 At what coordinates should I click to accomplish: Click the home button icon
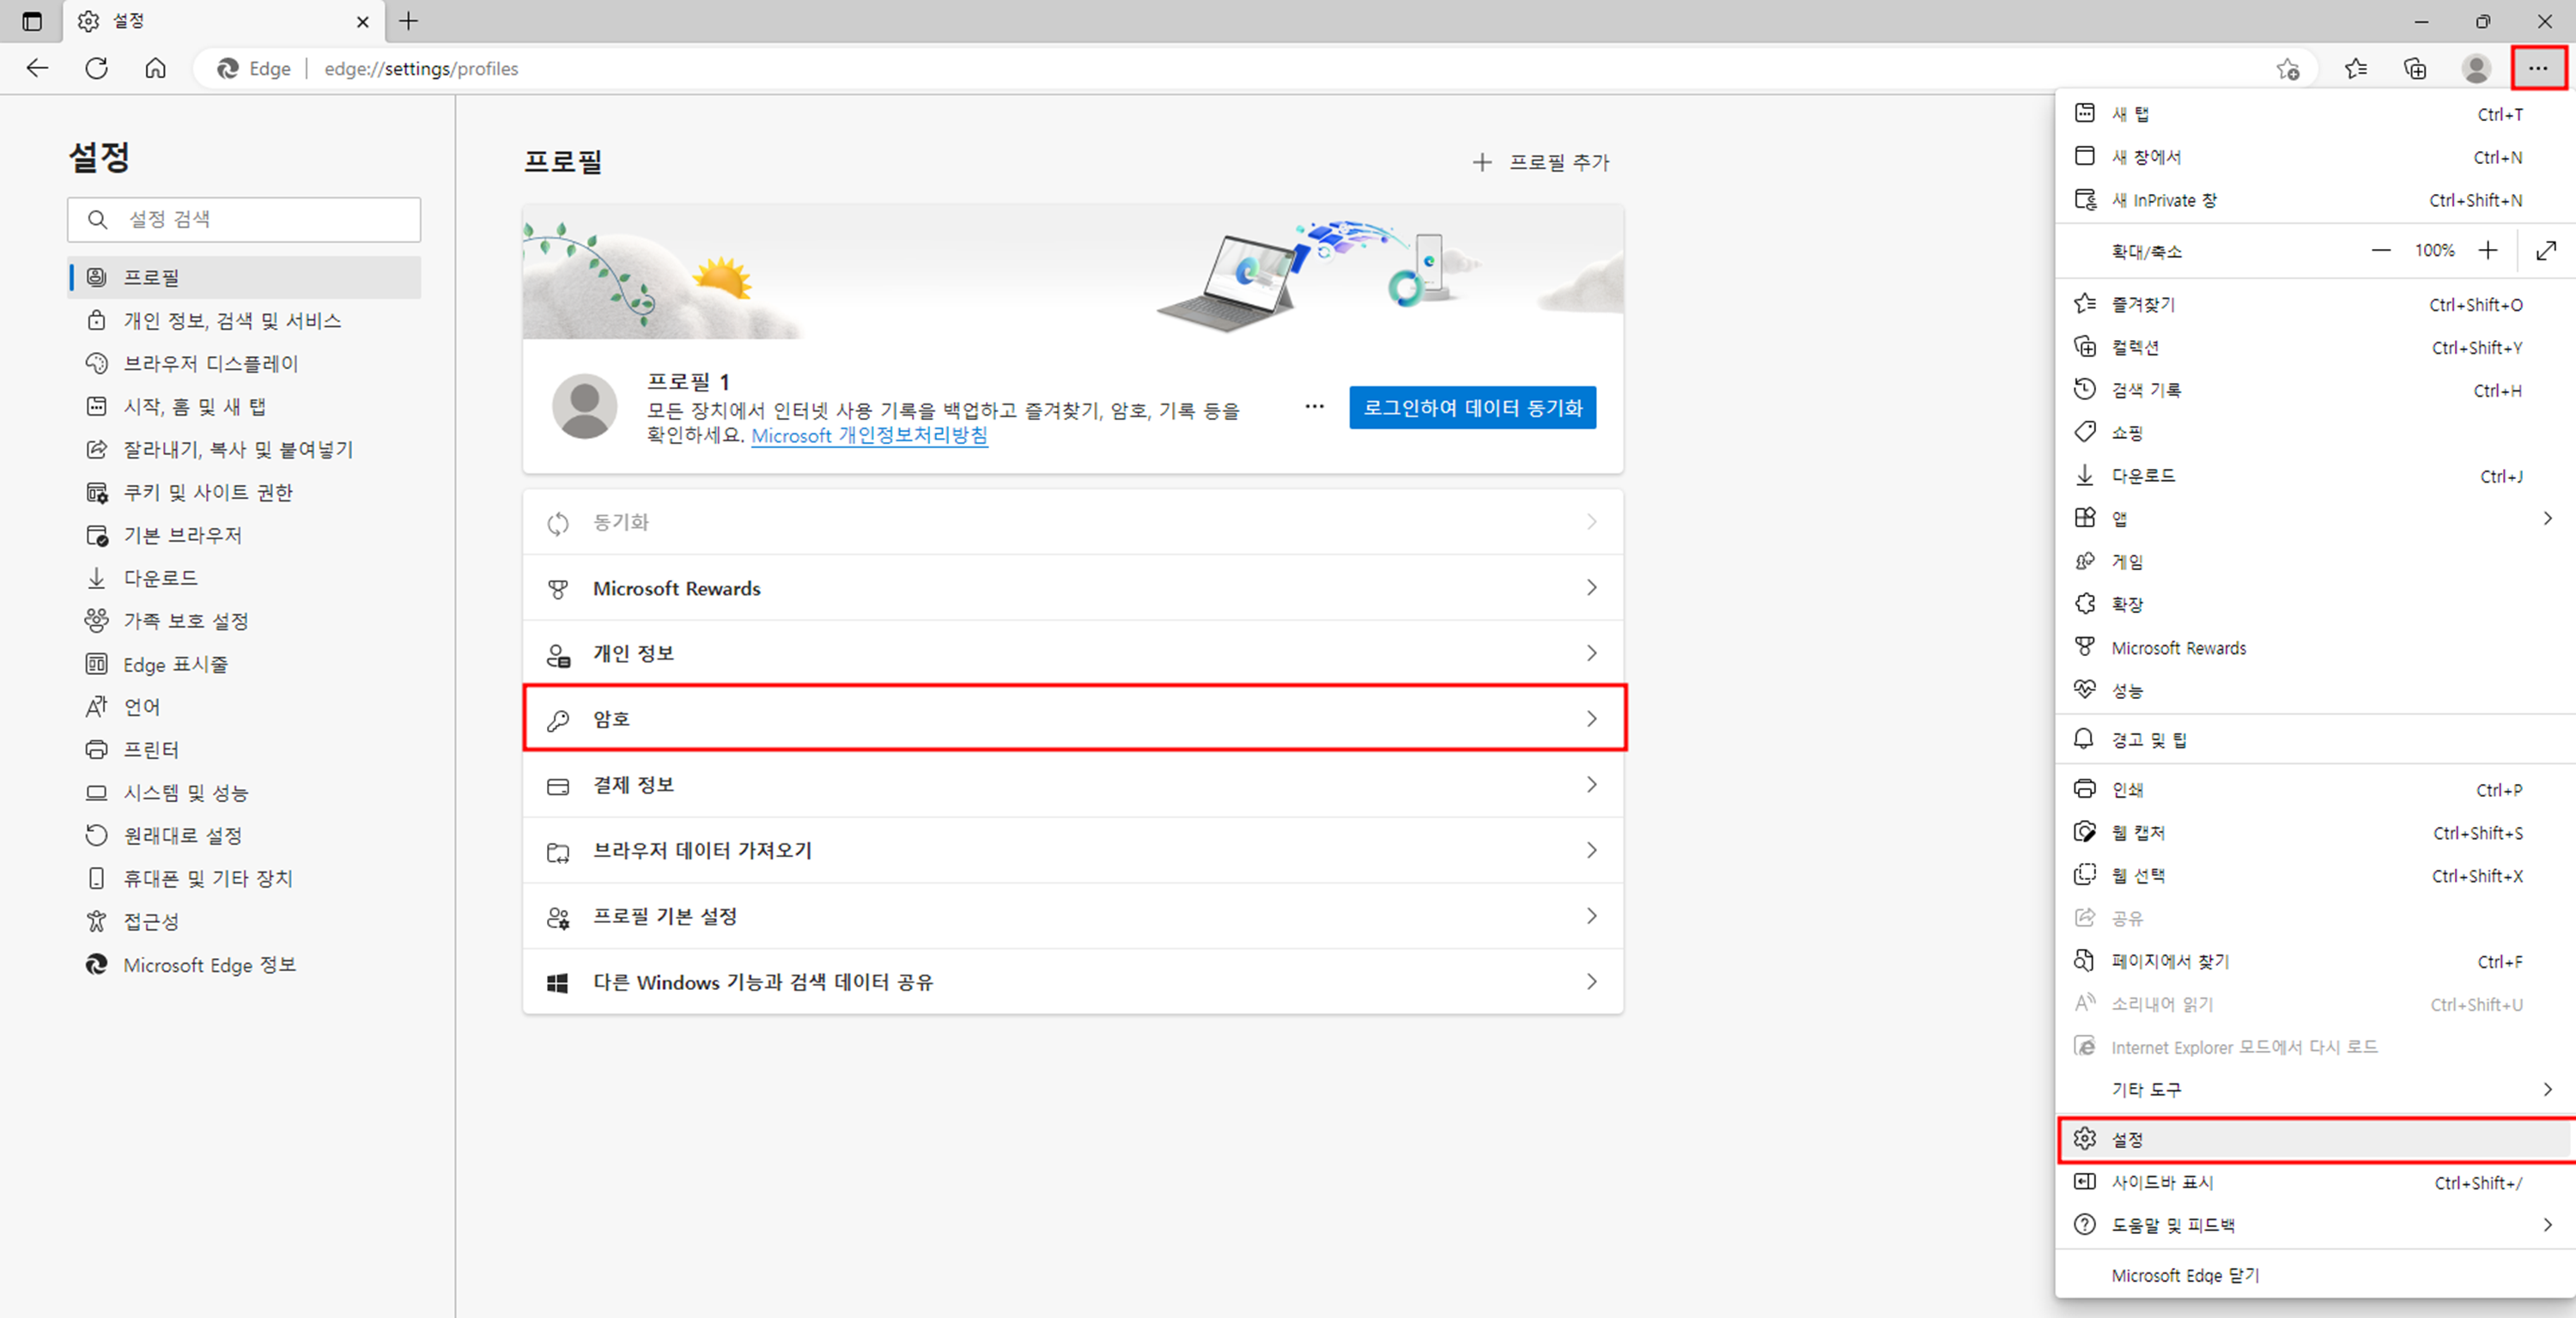tap(155, 68)
